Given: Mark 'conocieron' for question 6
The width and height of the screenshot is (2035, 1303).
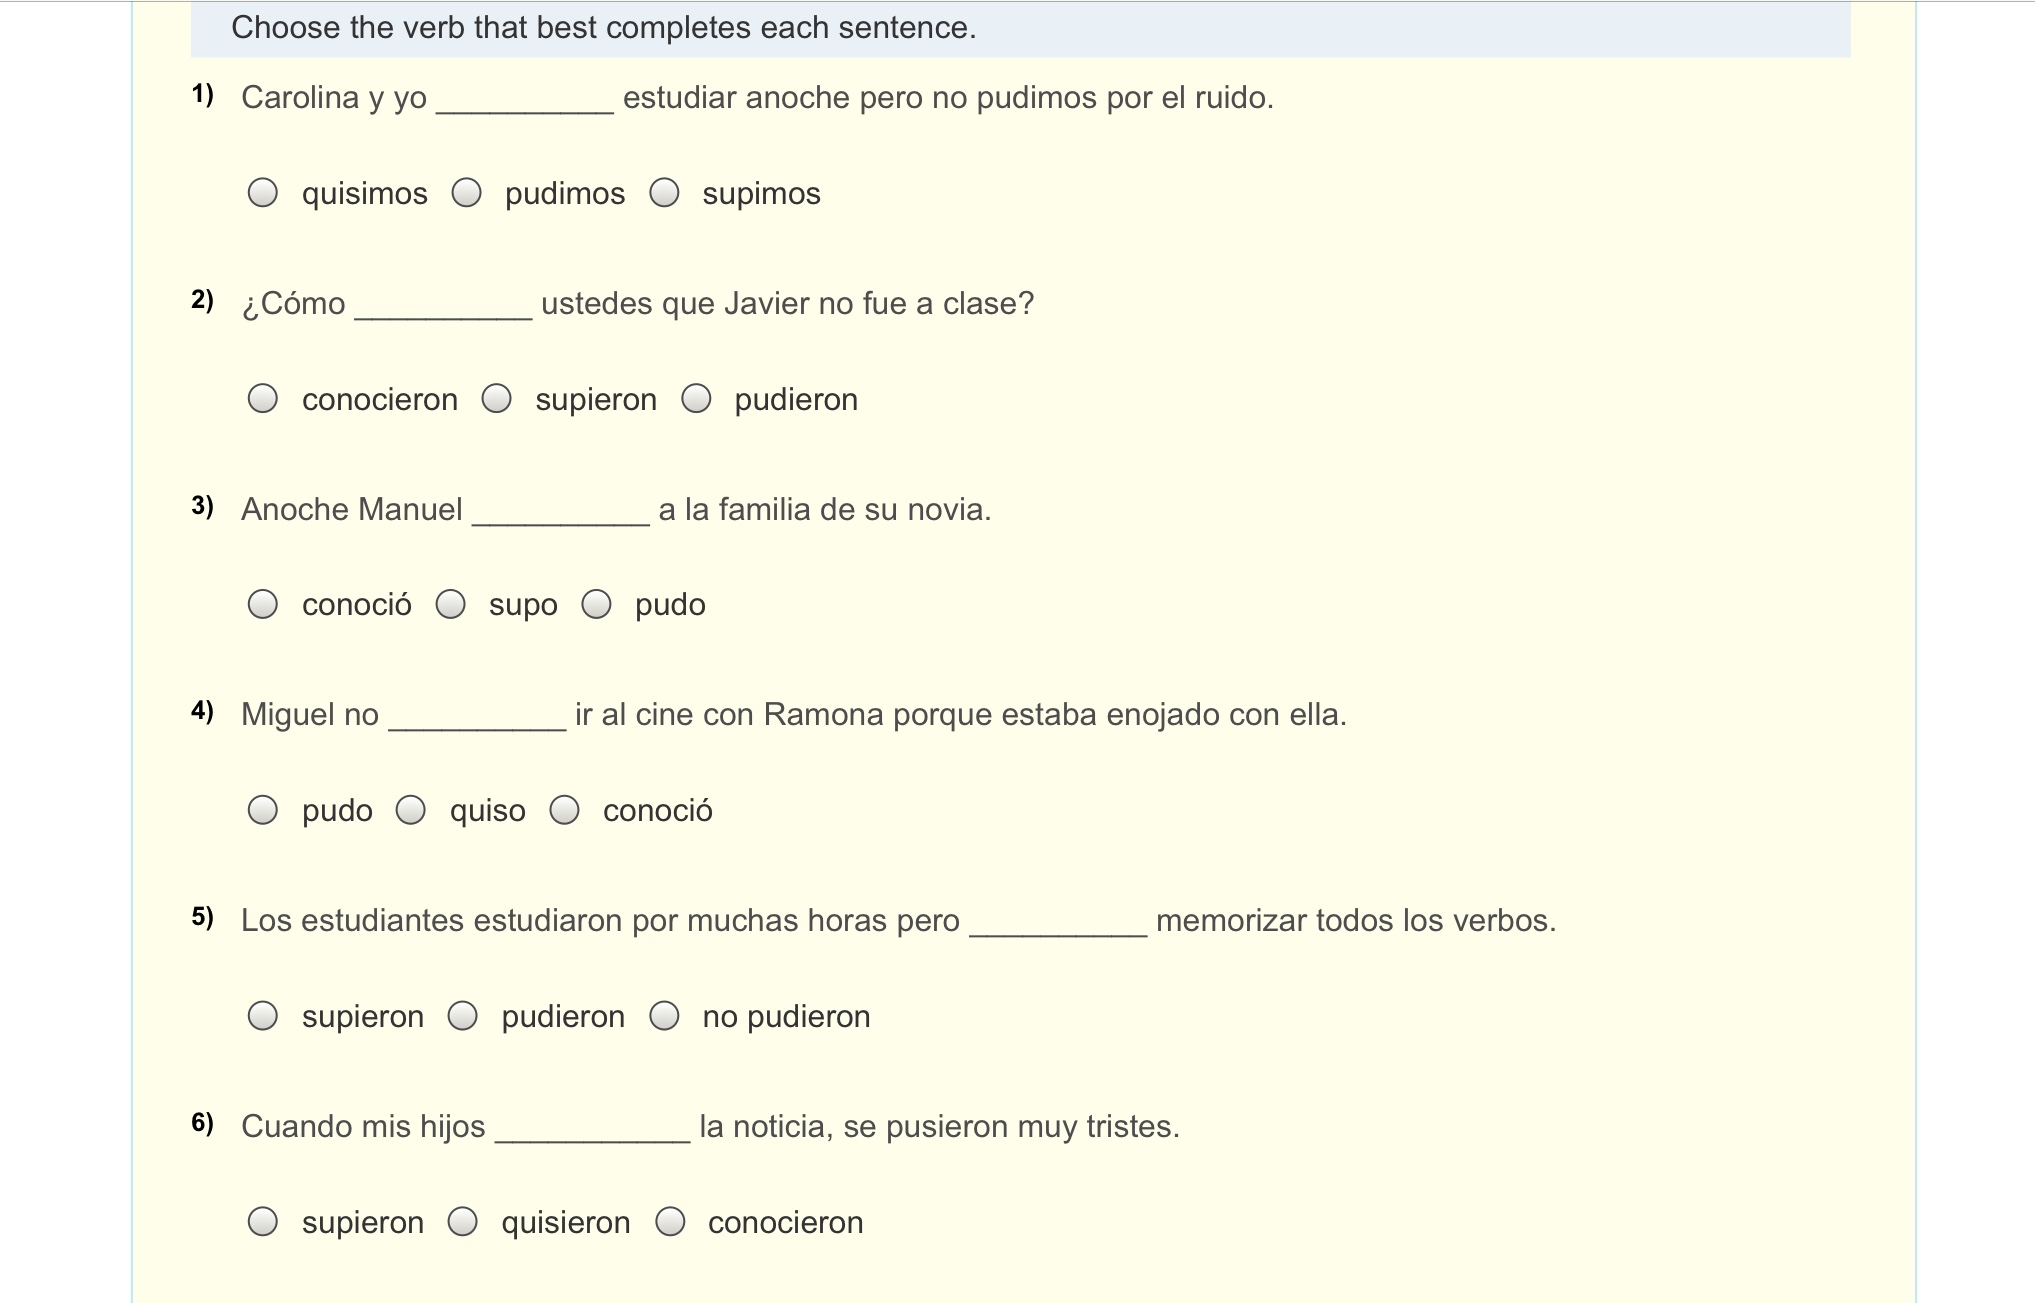Looking at the screenshot, I should click(670, 1222).
